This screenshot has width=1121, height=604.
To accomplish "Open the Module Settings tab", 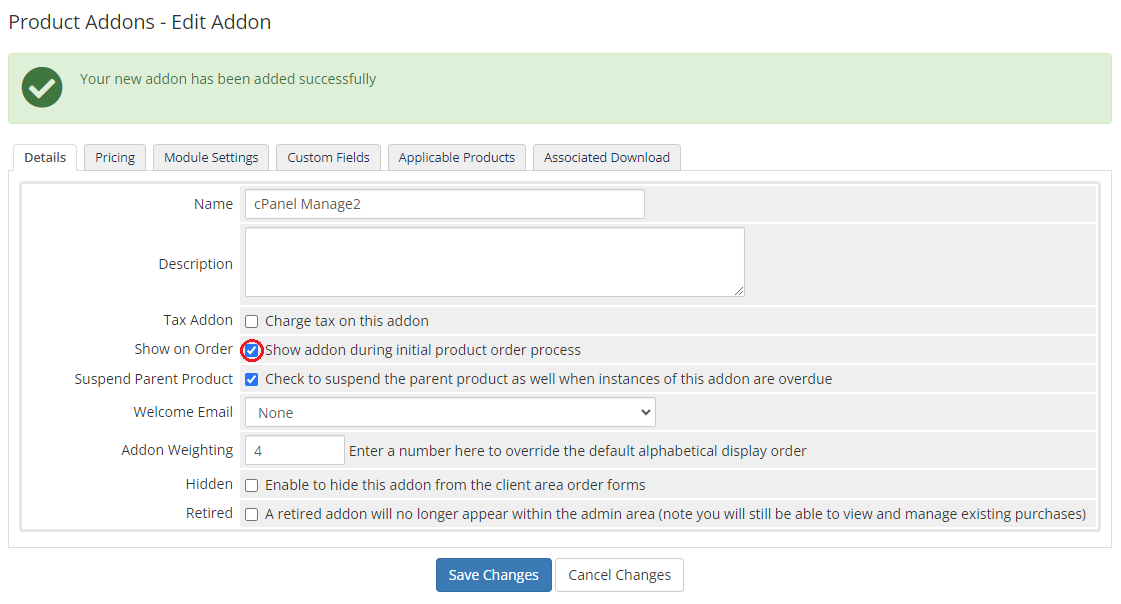I will click(x=211, y=157).
